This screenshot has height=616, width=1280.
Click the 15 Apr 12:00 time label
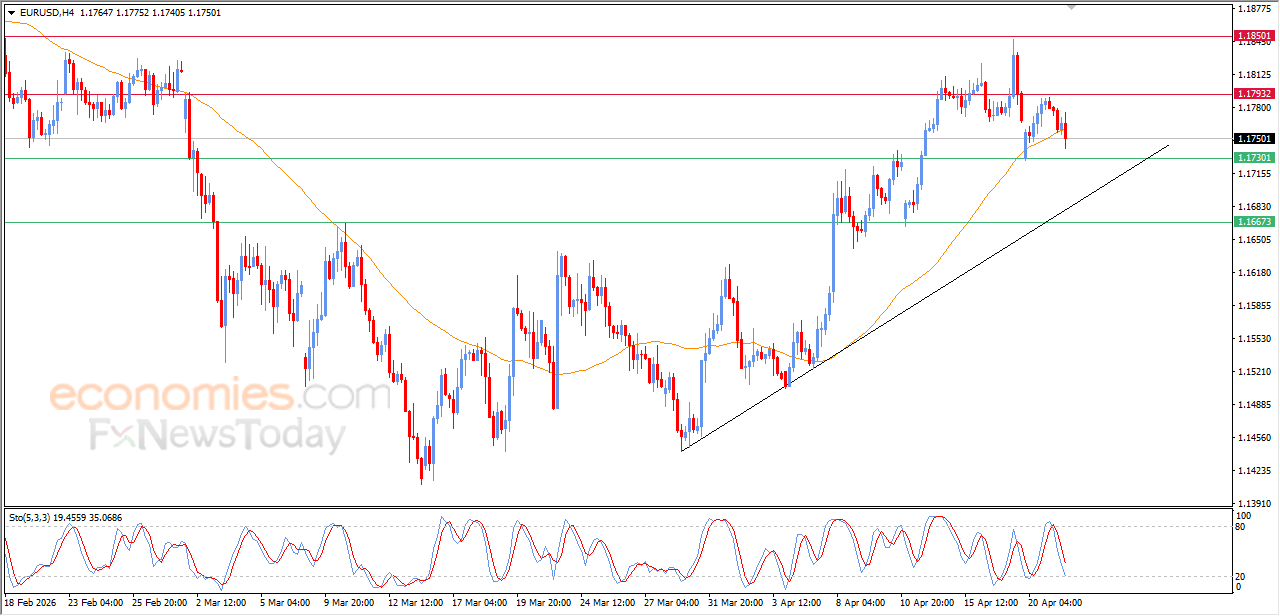pyautogui.click(x=991, y=603)
